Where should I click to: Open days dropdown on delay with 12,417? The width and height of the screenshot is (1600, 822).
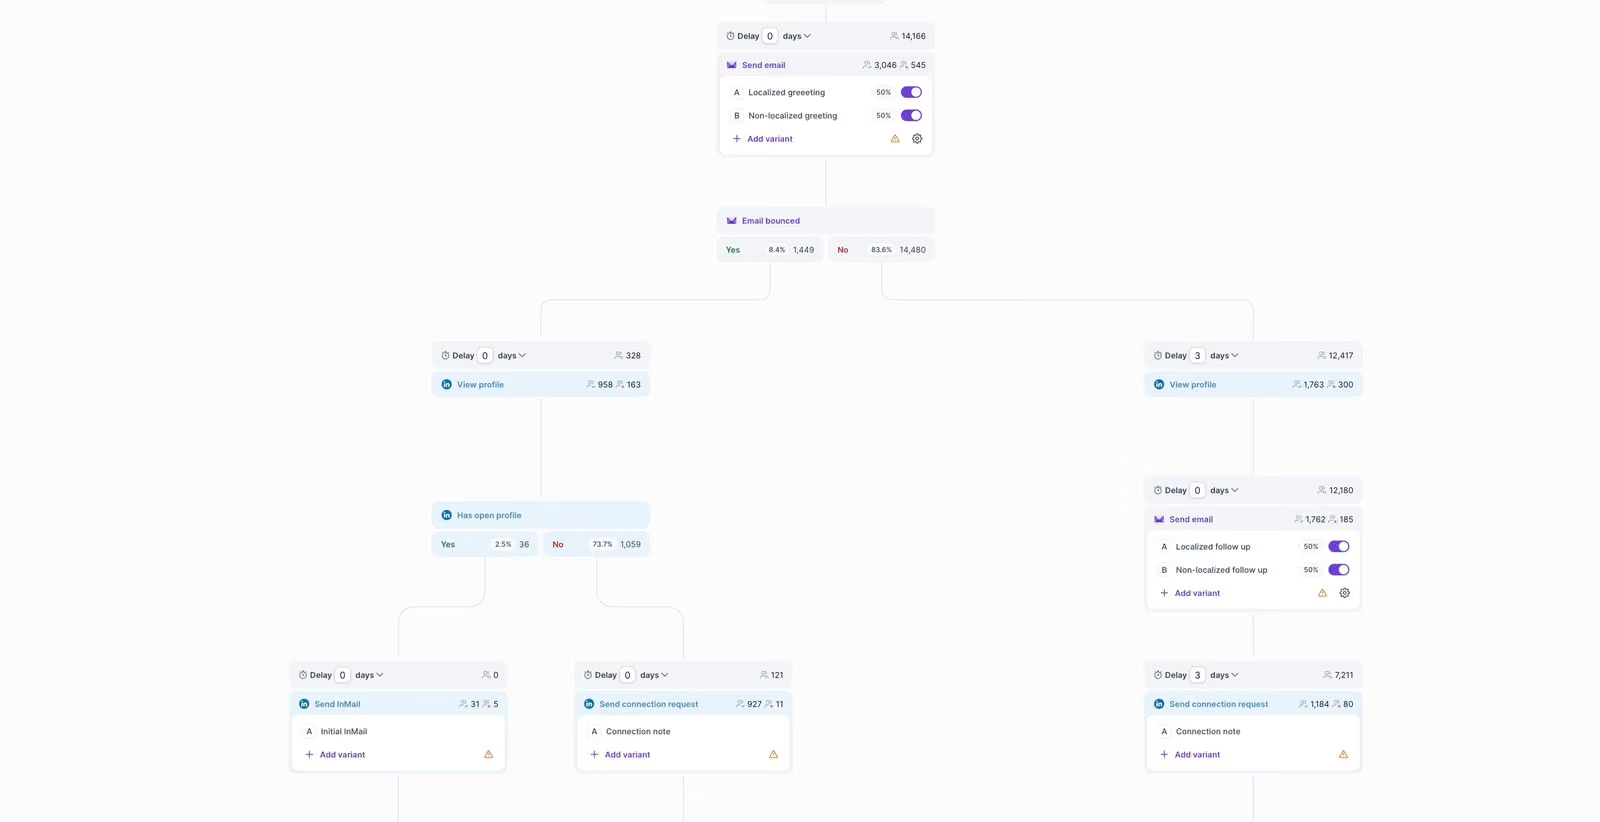[1224, 355]
